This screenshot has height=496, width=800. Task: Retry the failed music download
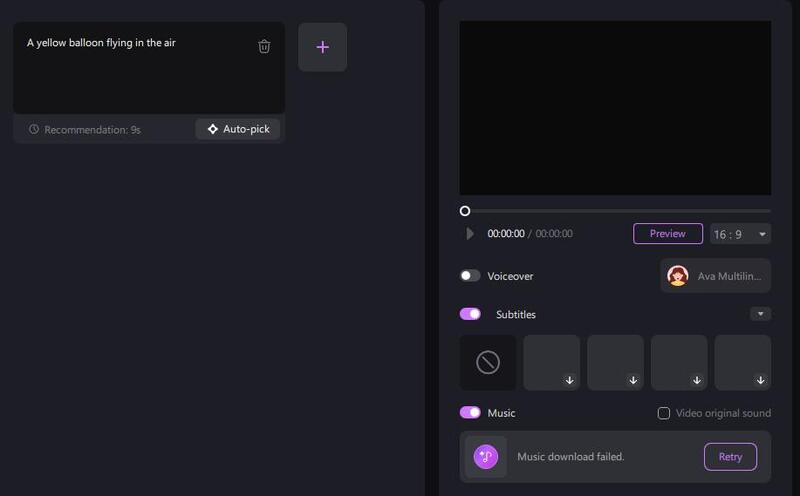point(730,457)
